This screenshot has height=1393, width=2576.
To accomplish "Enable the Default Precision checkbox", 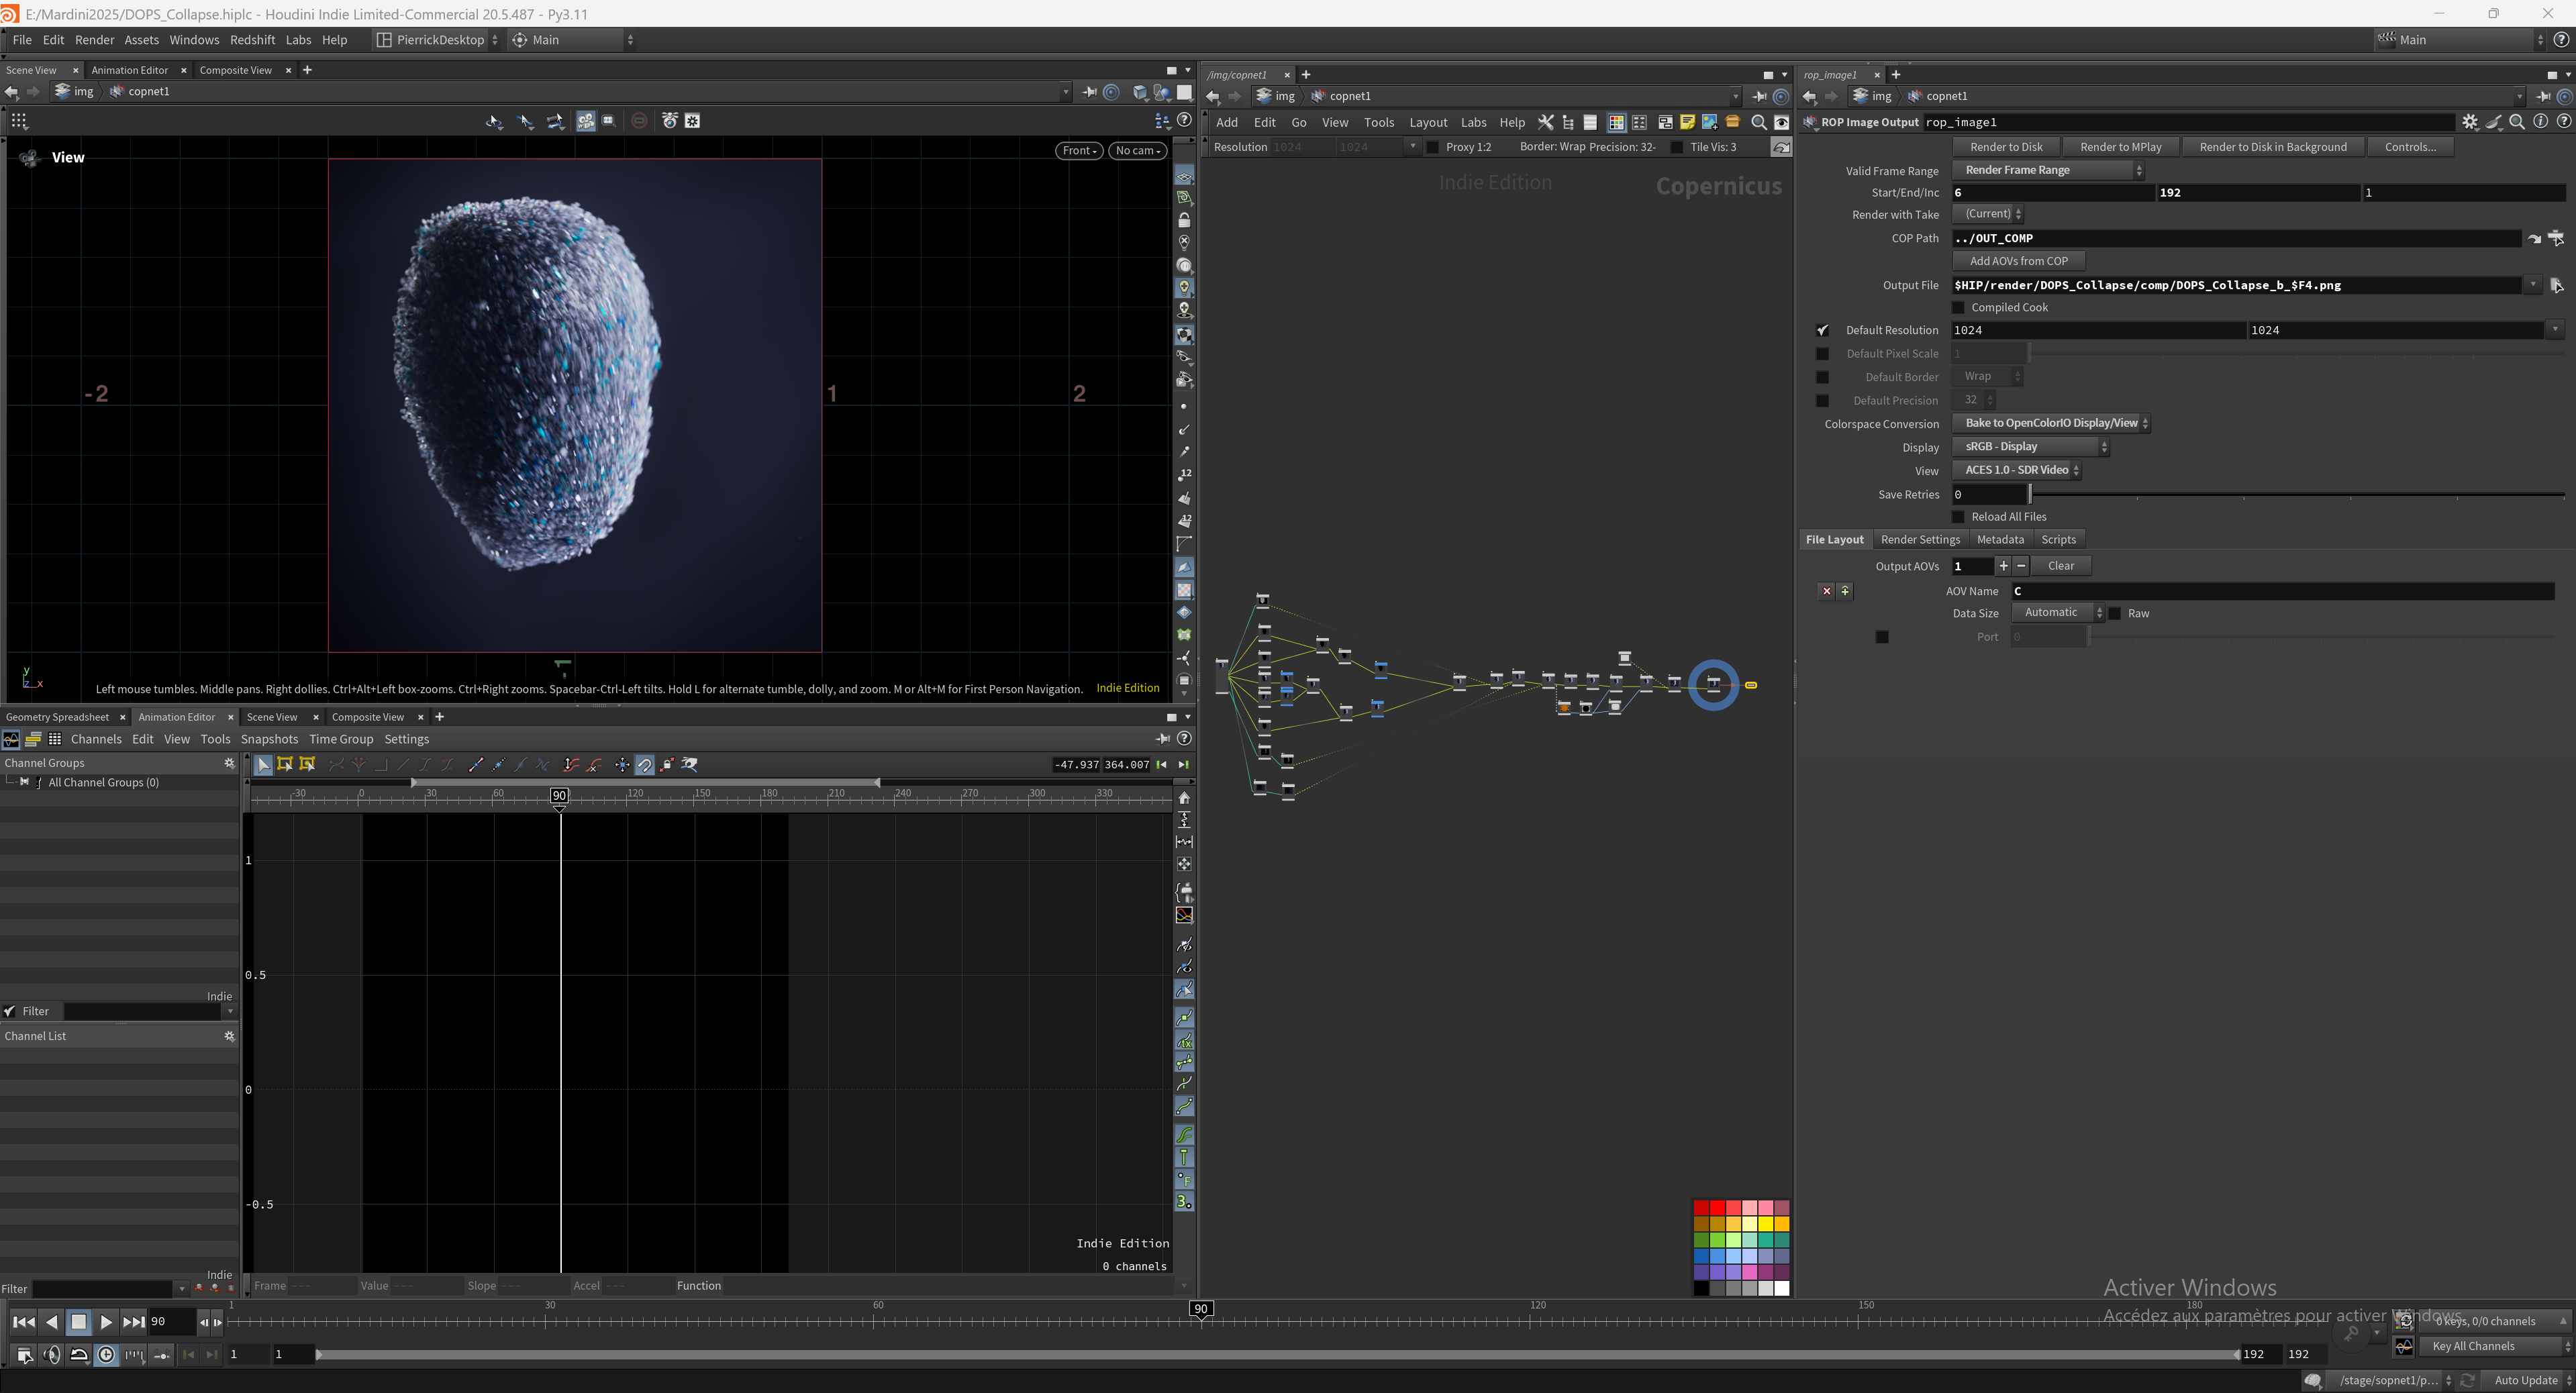I will [1822, 401].
